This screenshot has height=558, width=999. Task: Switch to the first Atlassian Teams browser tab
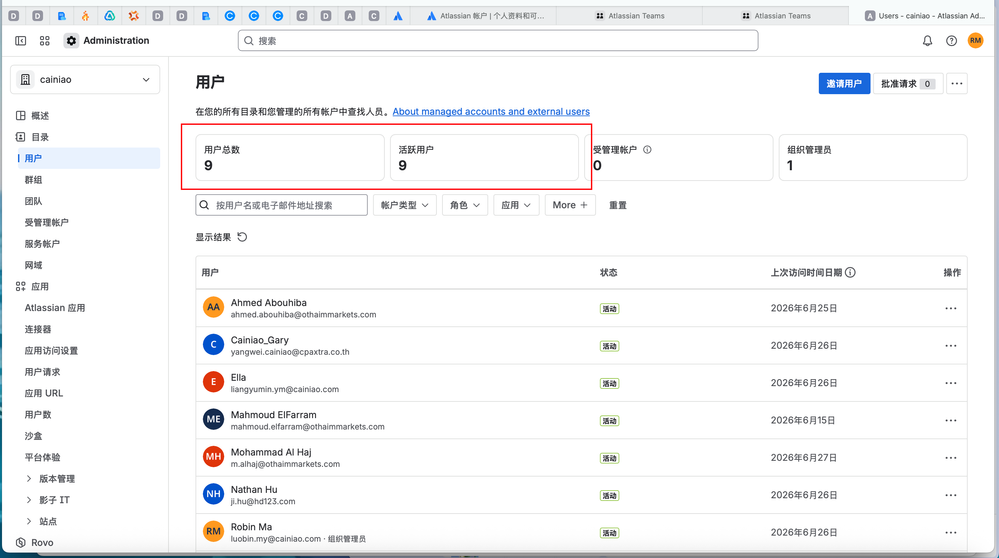(629, 16)
